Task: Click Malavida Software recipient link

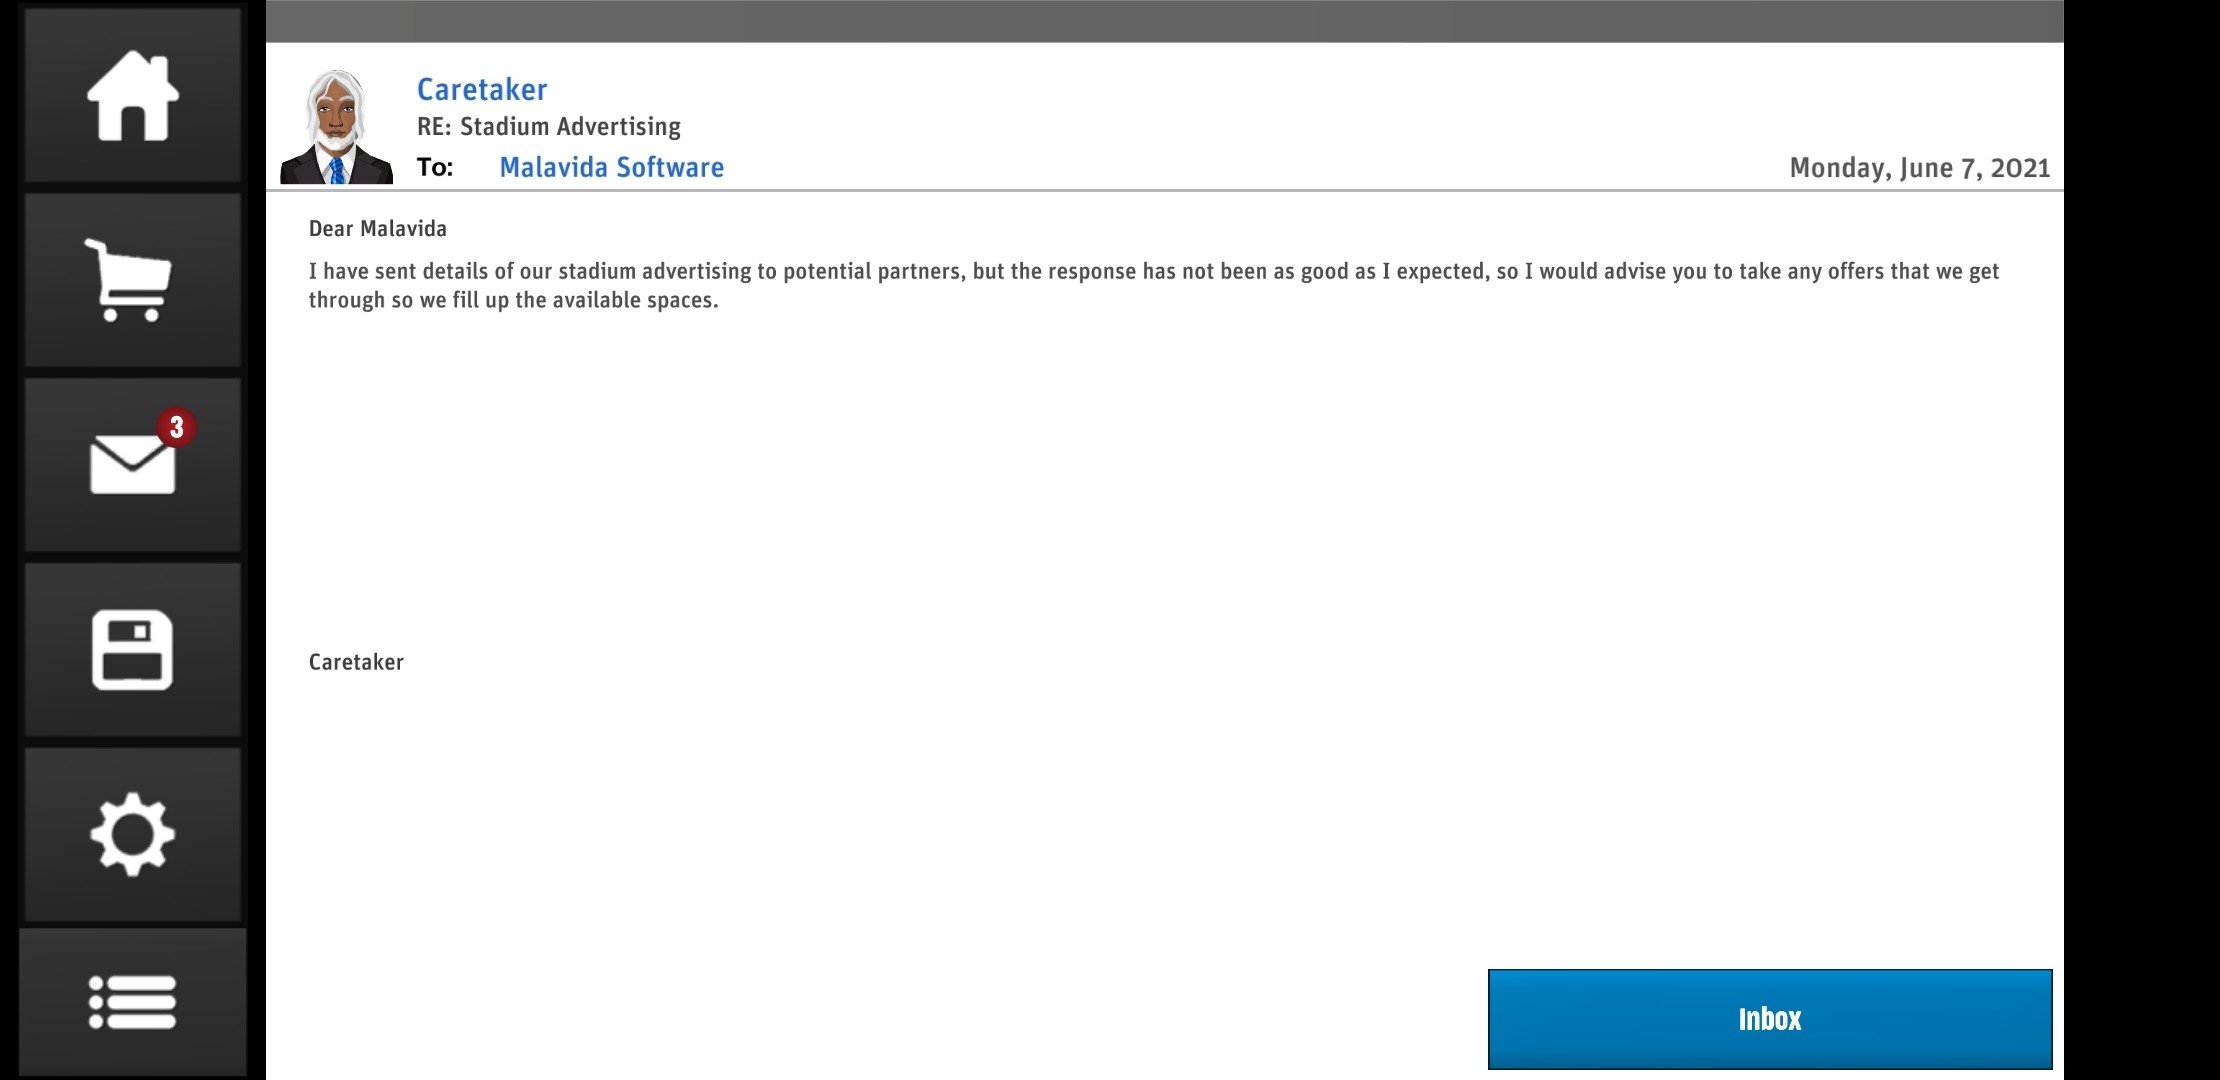Action: click(x=612, y=167)
